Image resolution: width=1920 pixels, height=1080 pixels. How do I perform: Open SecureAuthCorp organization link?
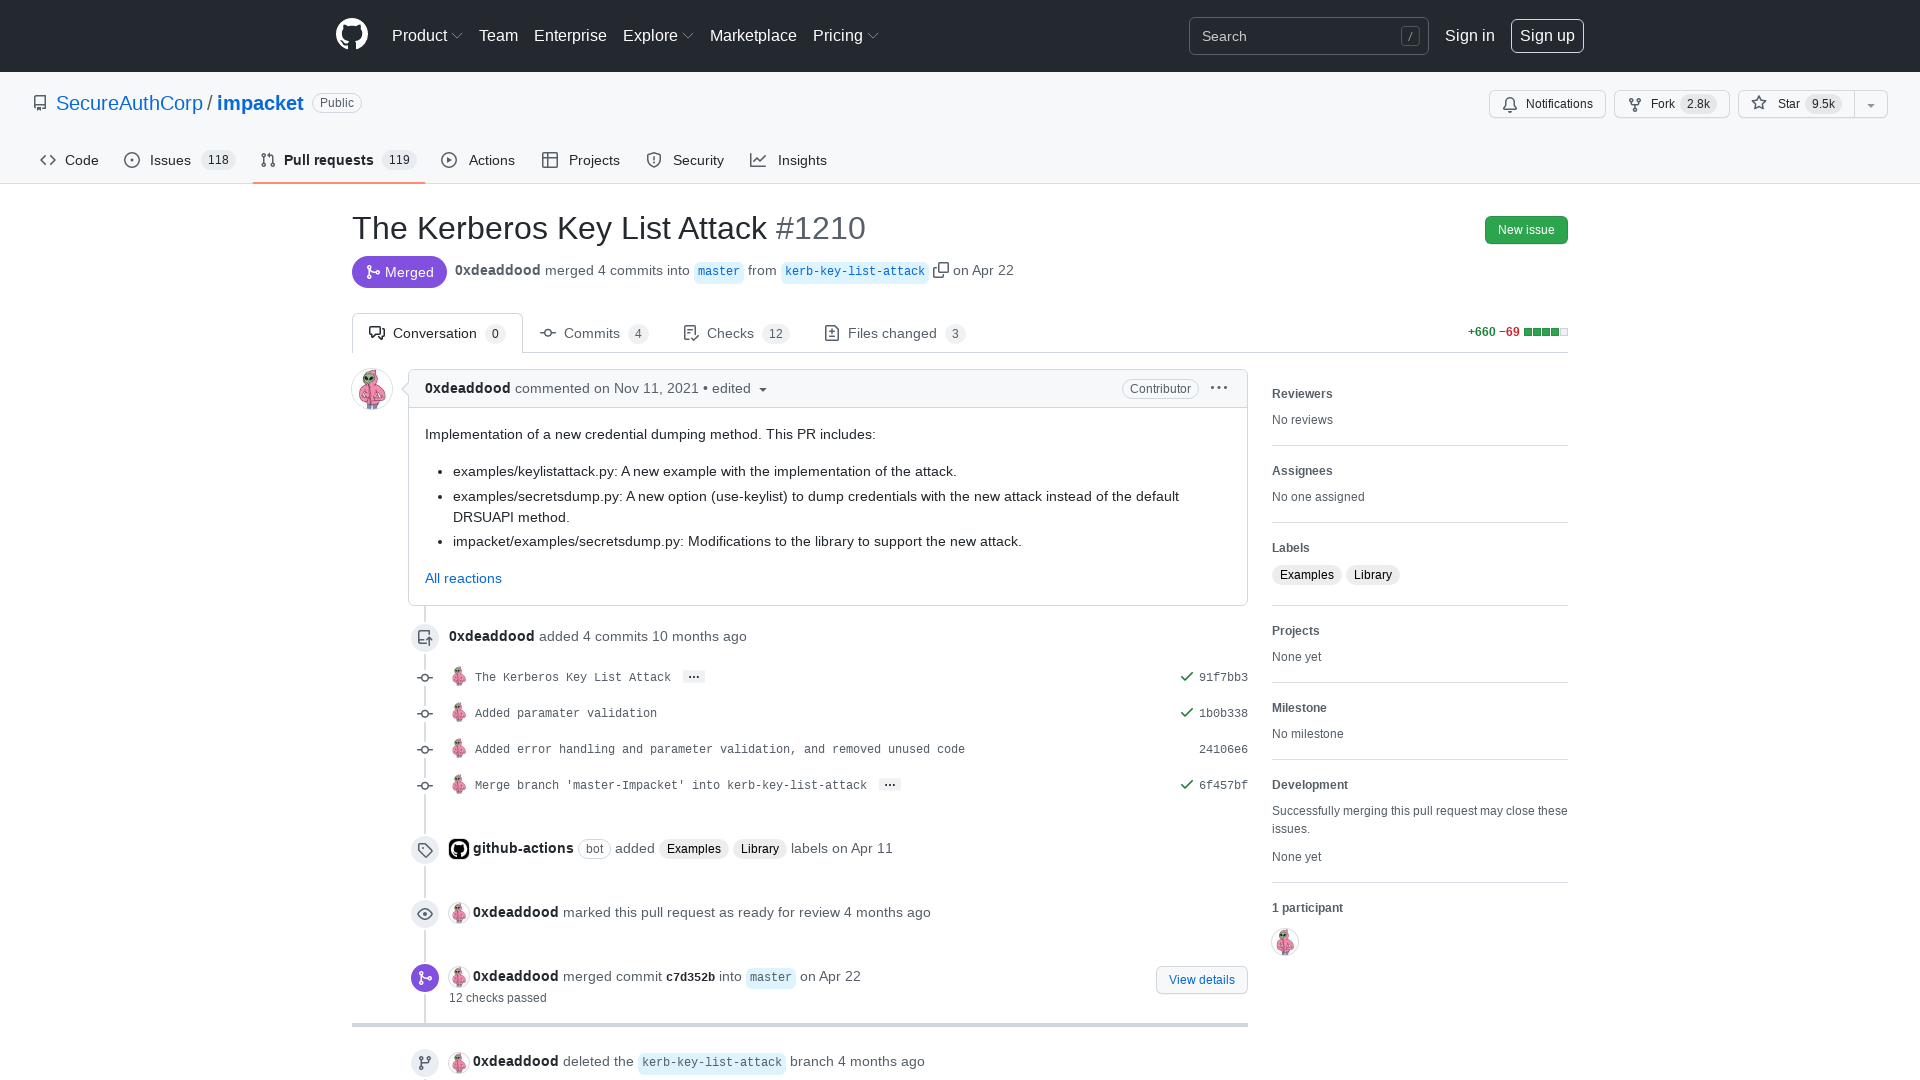pyautogui.click(x=129, y=103)
